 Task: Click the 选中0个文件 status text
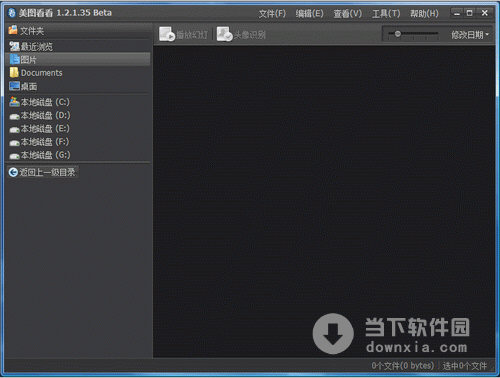point(465,366)
